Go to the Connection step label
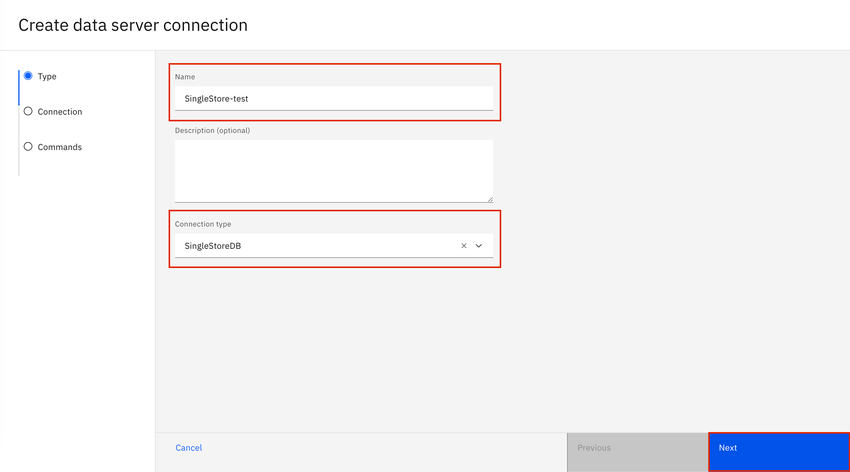This screenshot has height=472, width=850. click(60, 112)
